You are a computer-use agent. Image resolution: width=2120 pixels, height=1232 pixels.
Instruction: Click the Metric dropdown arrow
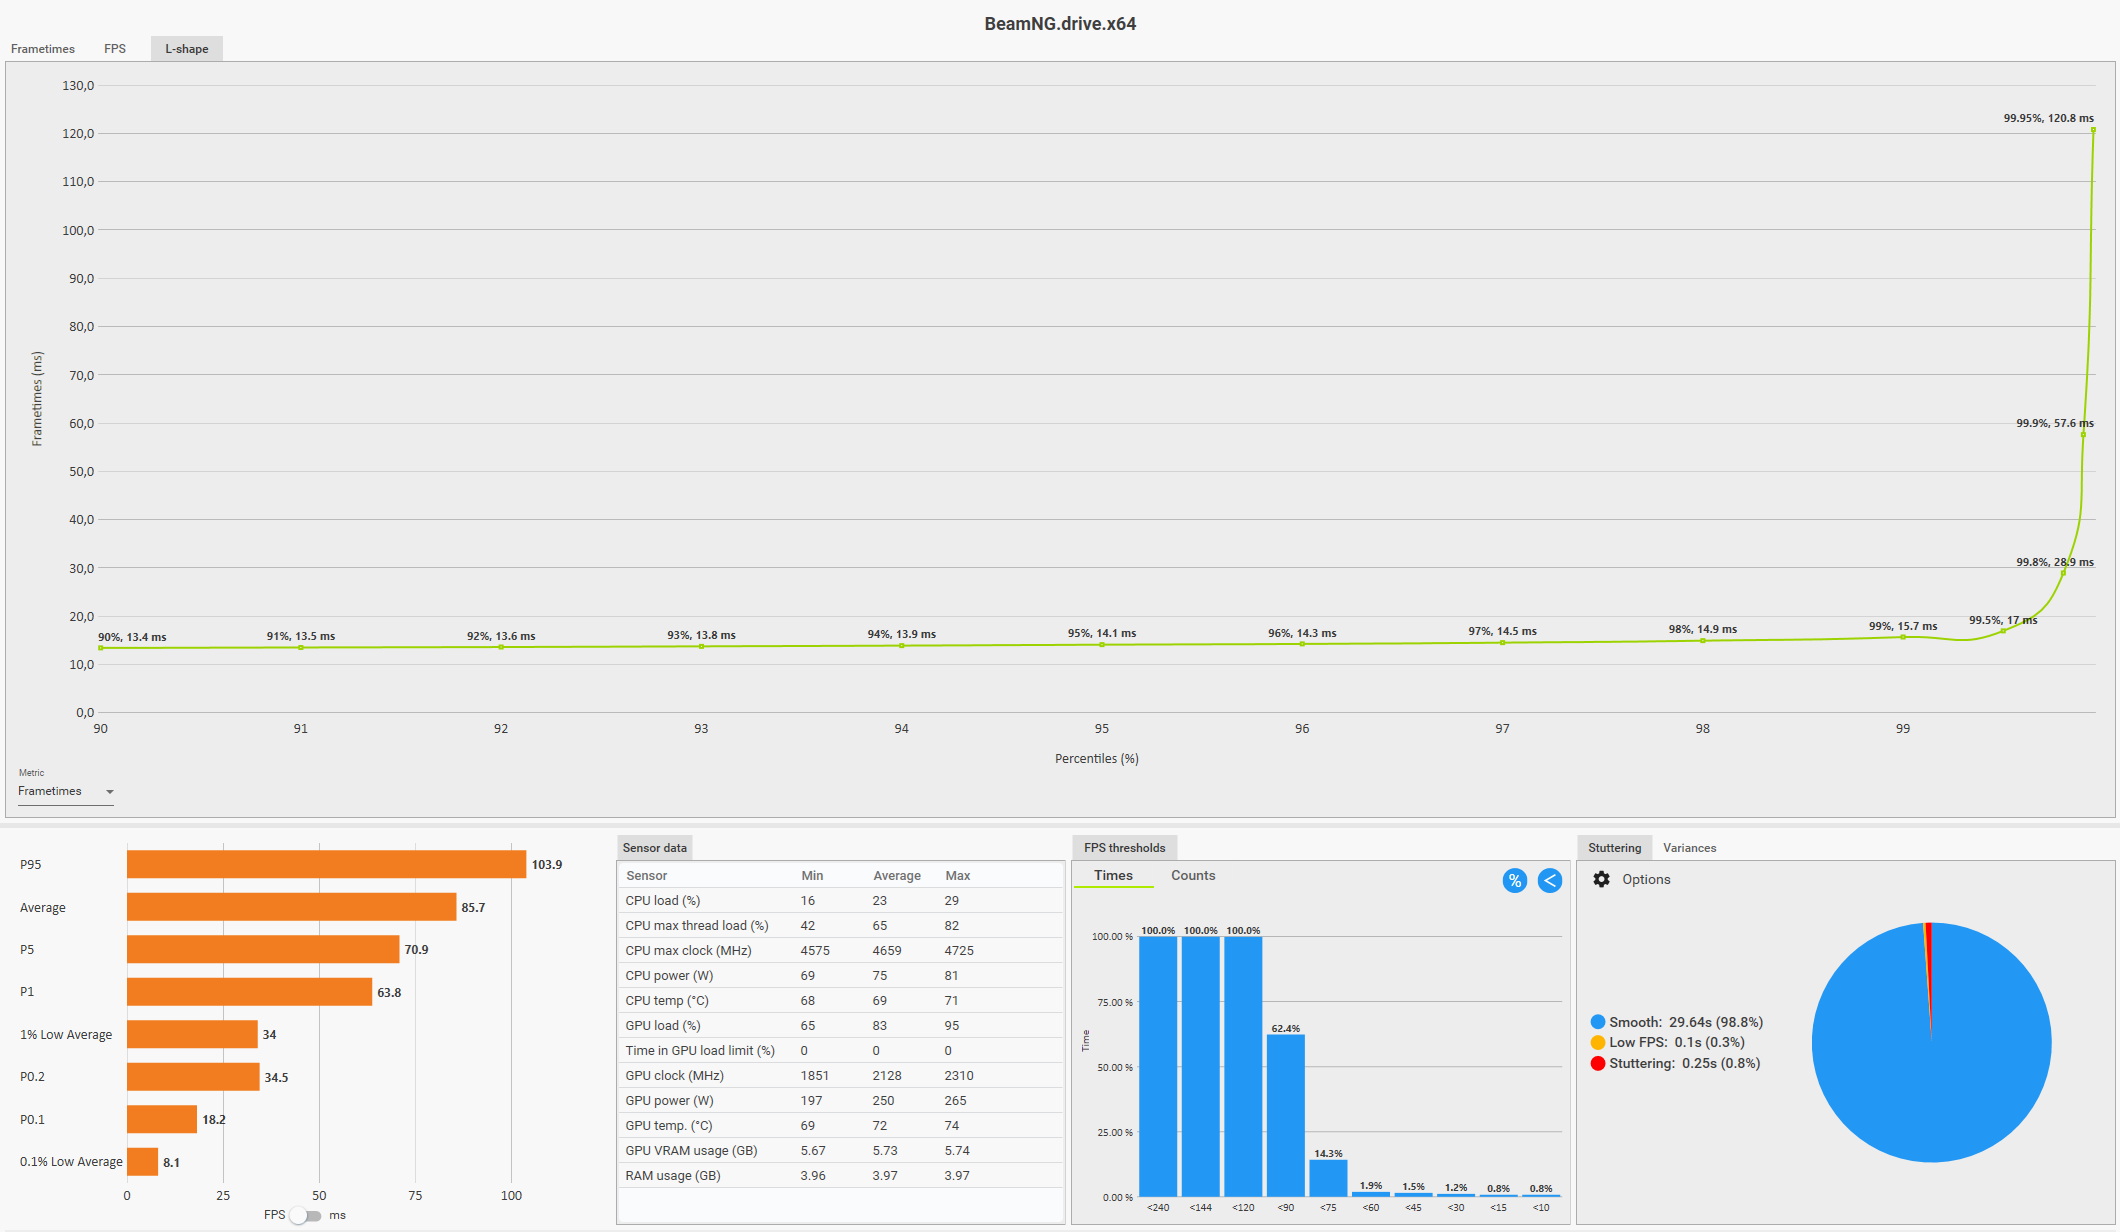pos(110,792)
